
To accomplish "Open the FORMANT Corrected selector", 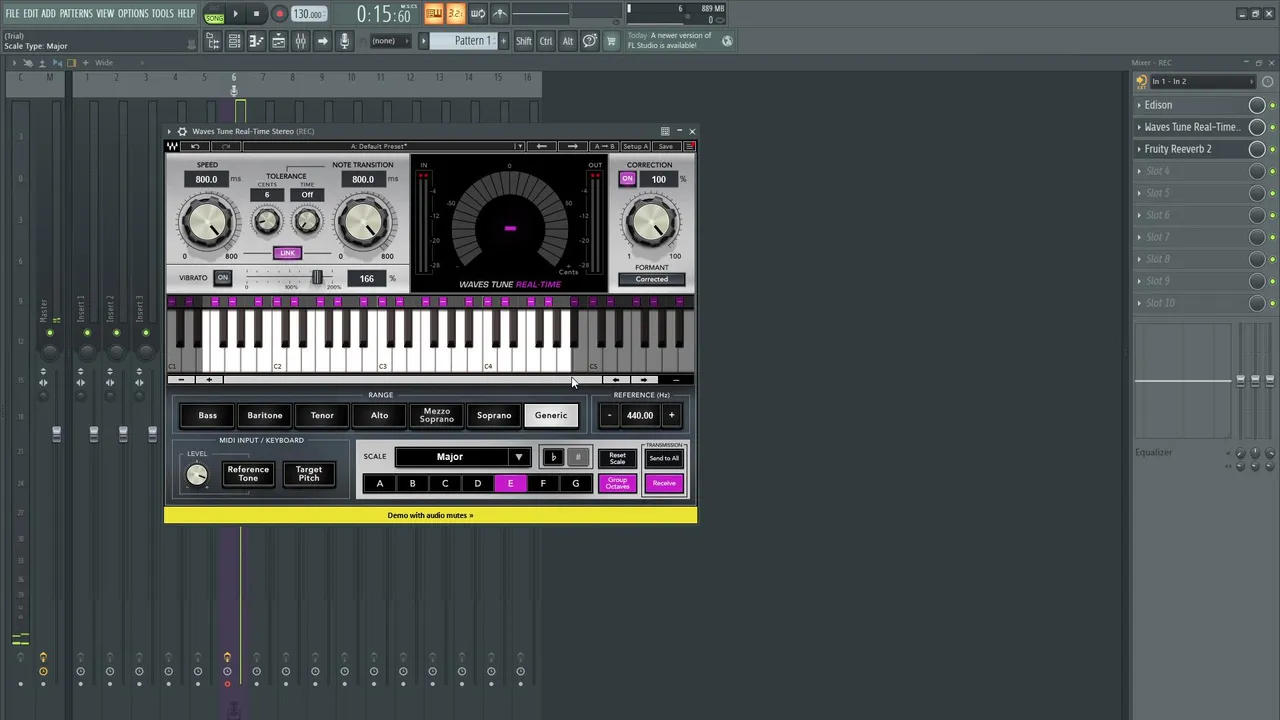I will [x=651, y=279].
